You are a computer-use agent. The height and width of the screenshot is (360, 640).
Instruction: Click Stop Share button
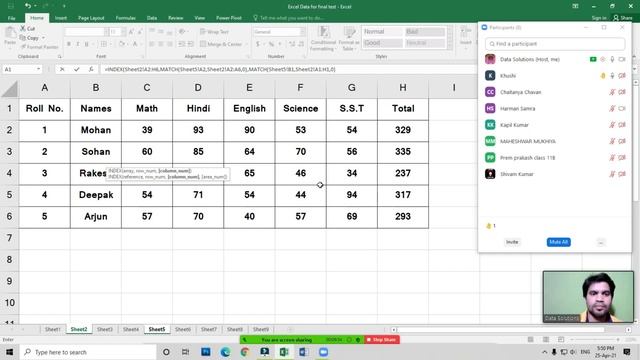point(382,340)
